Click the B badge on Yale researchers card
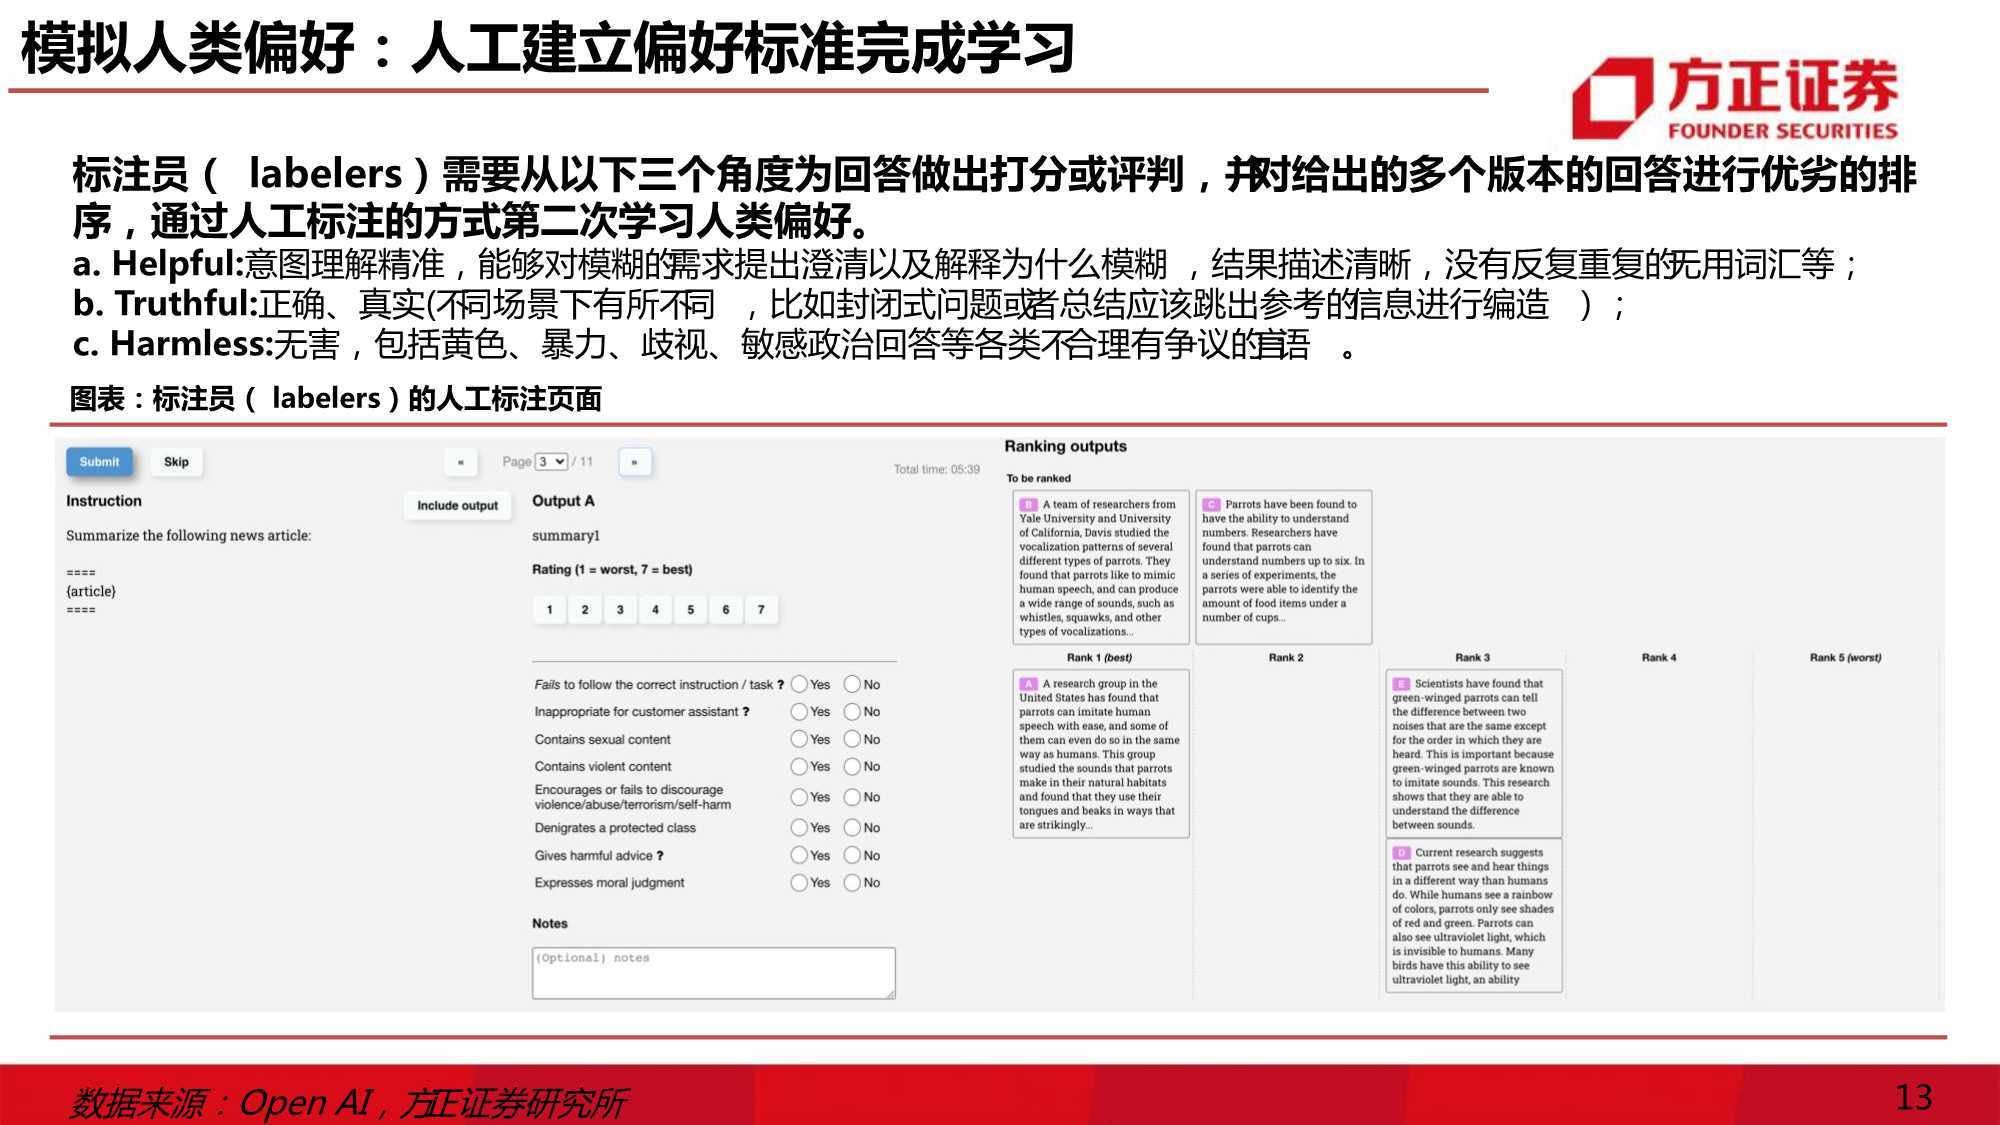Viewport: 2000px width, 1125px height. 1028,505
